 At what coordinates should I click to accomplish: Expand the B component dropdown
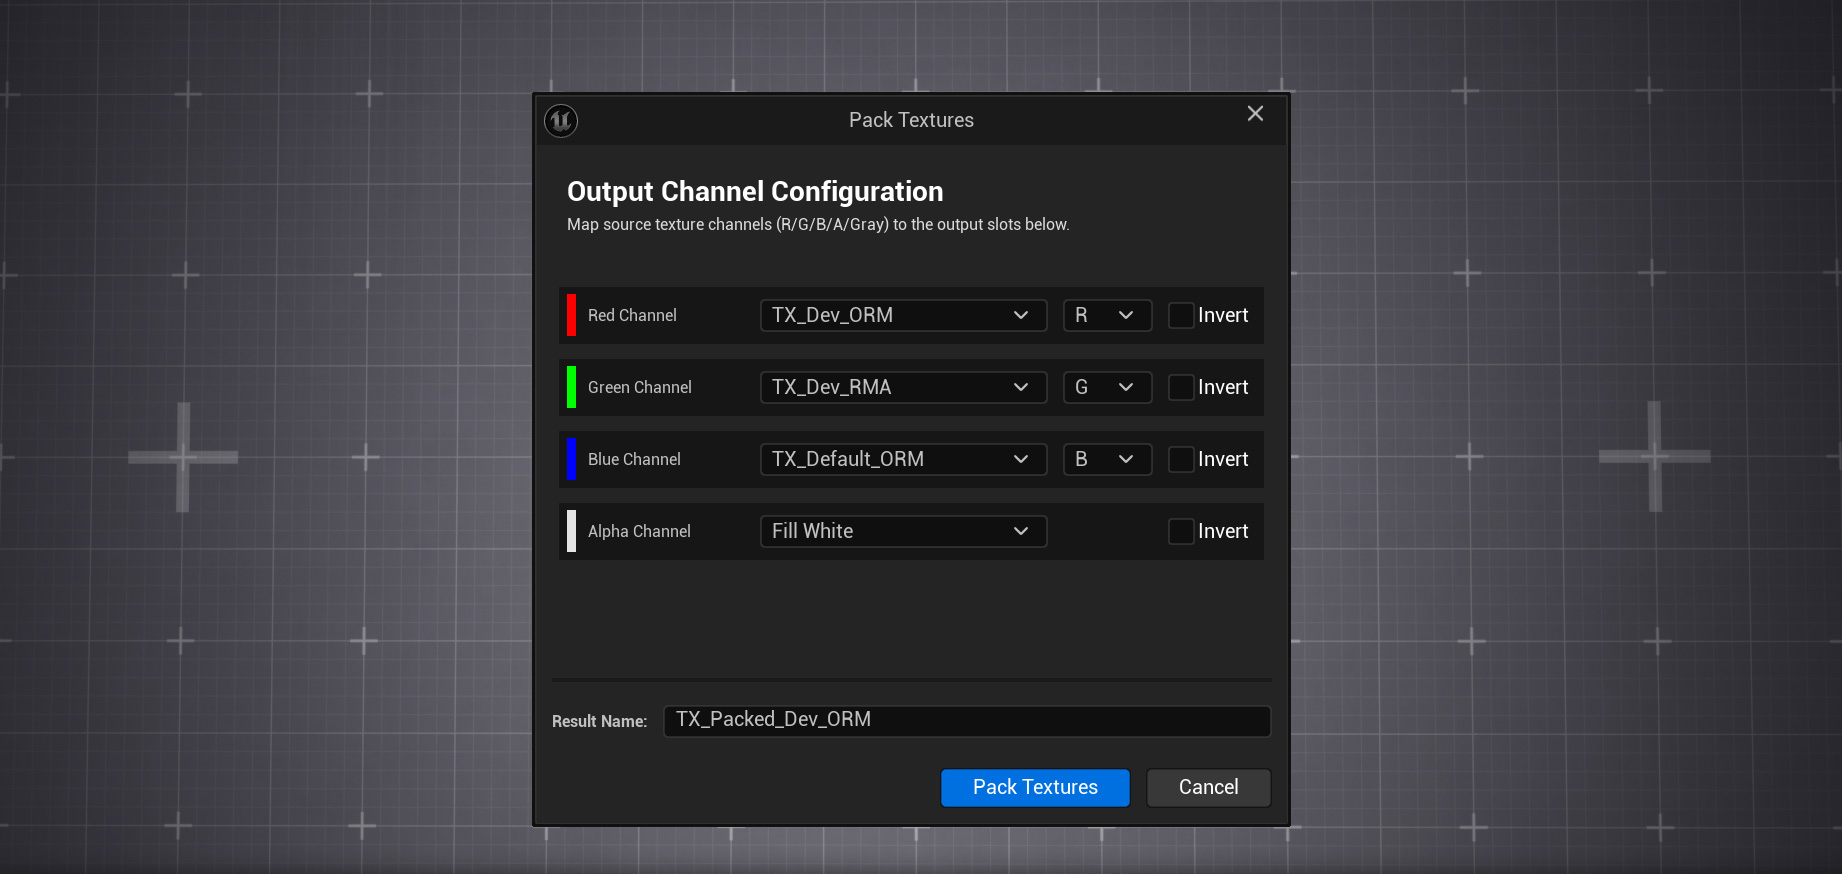click(1106, 460)
